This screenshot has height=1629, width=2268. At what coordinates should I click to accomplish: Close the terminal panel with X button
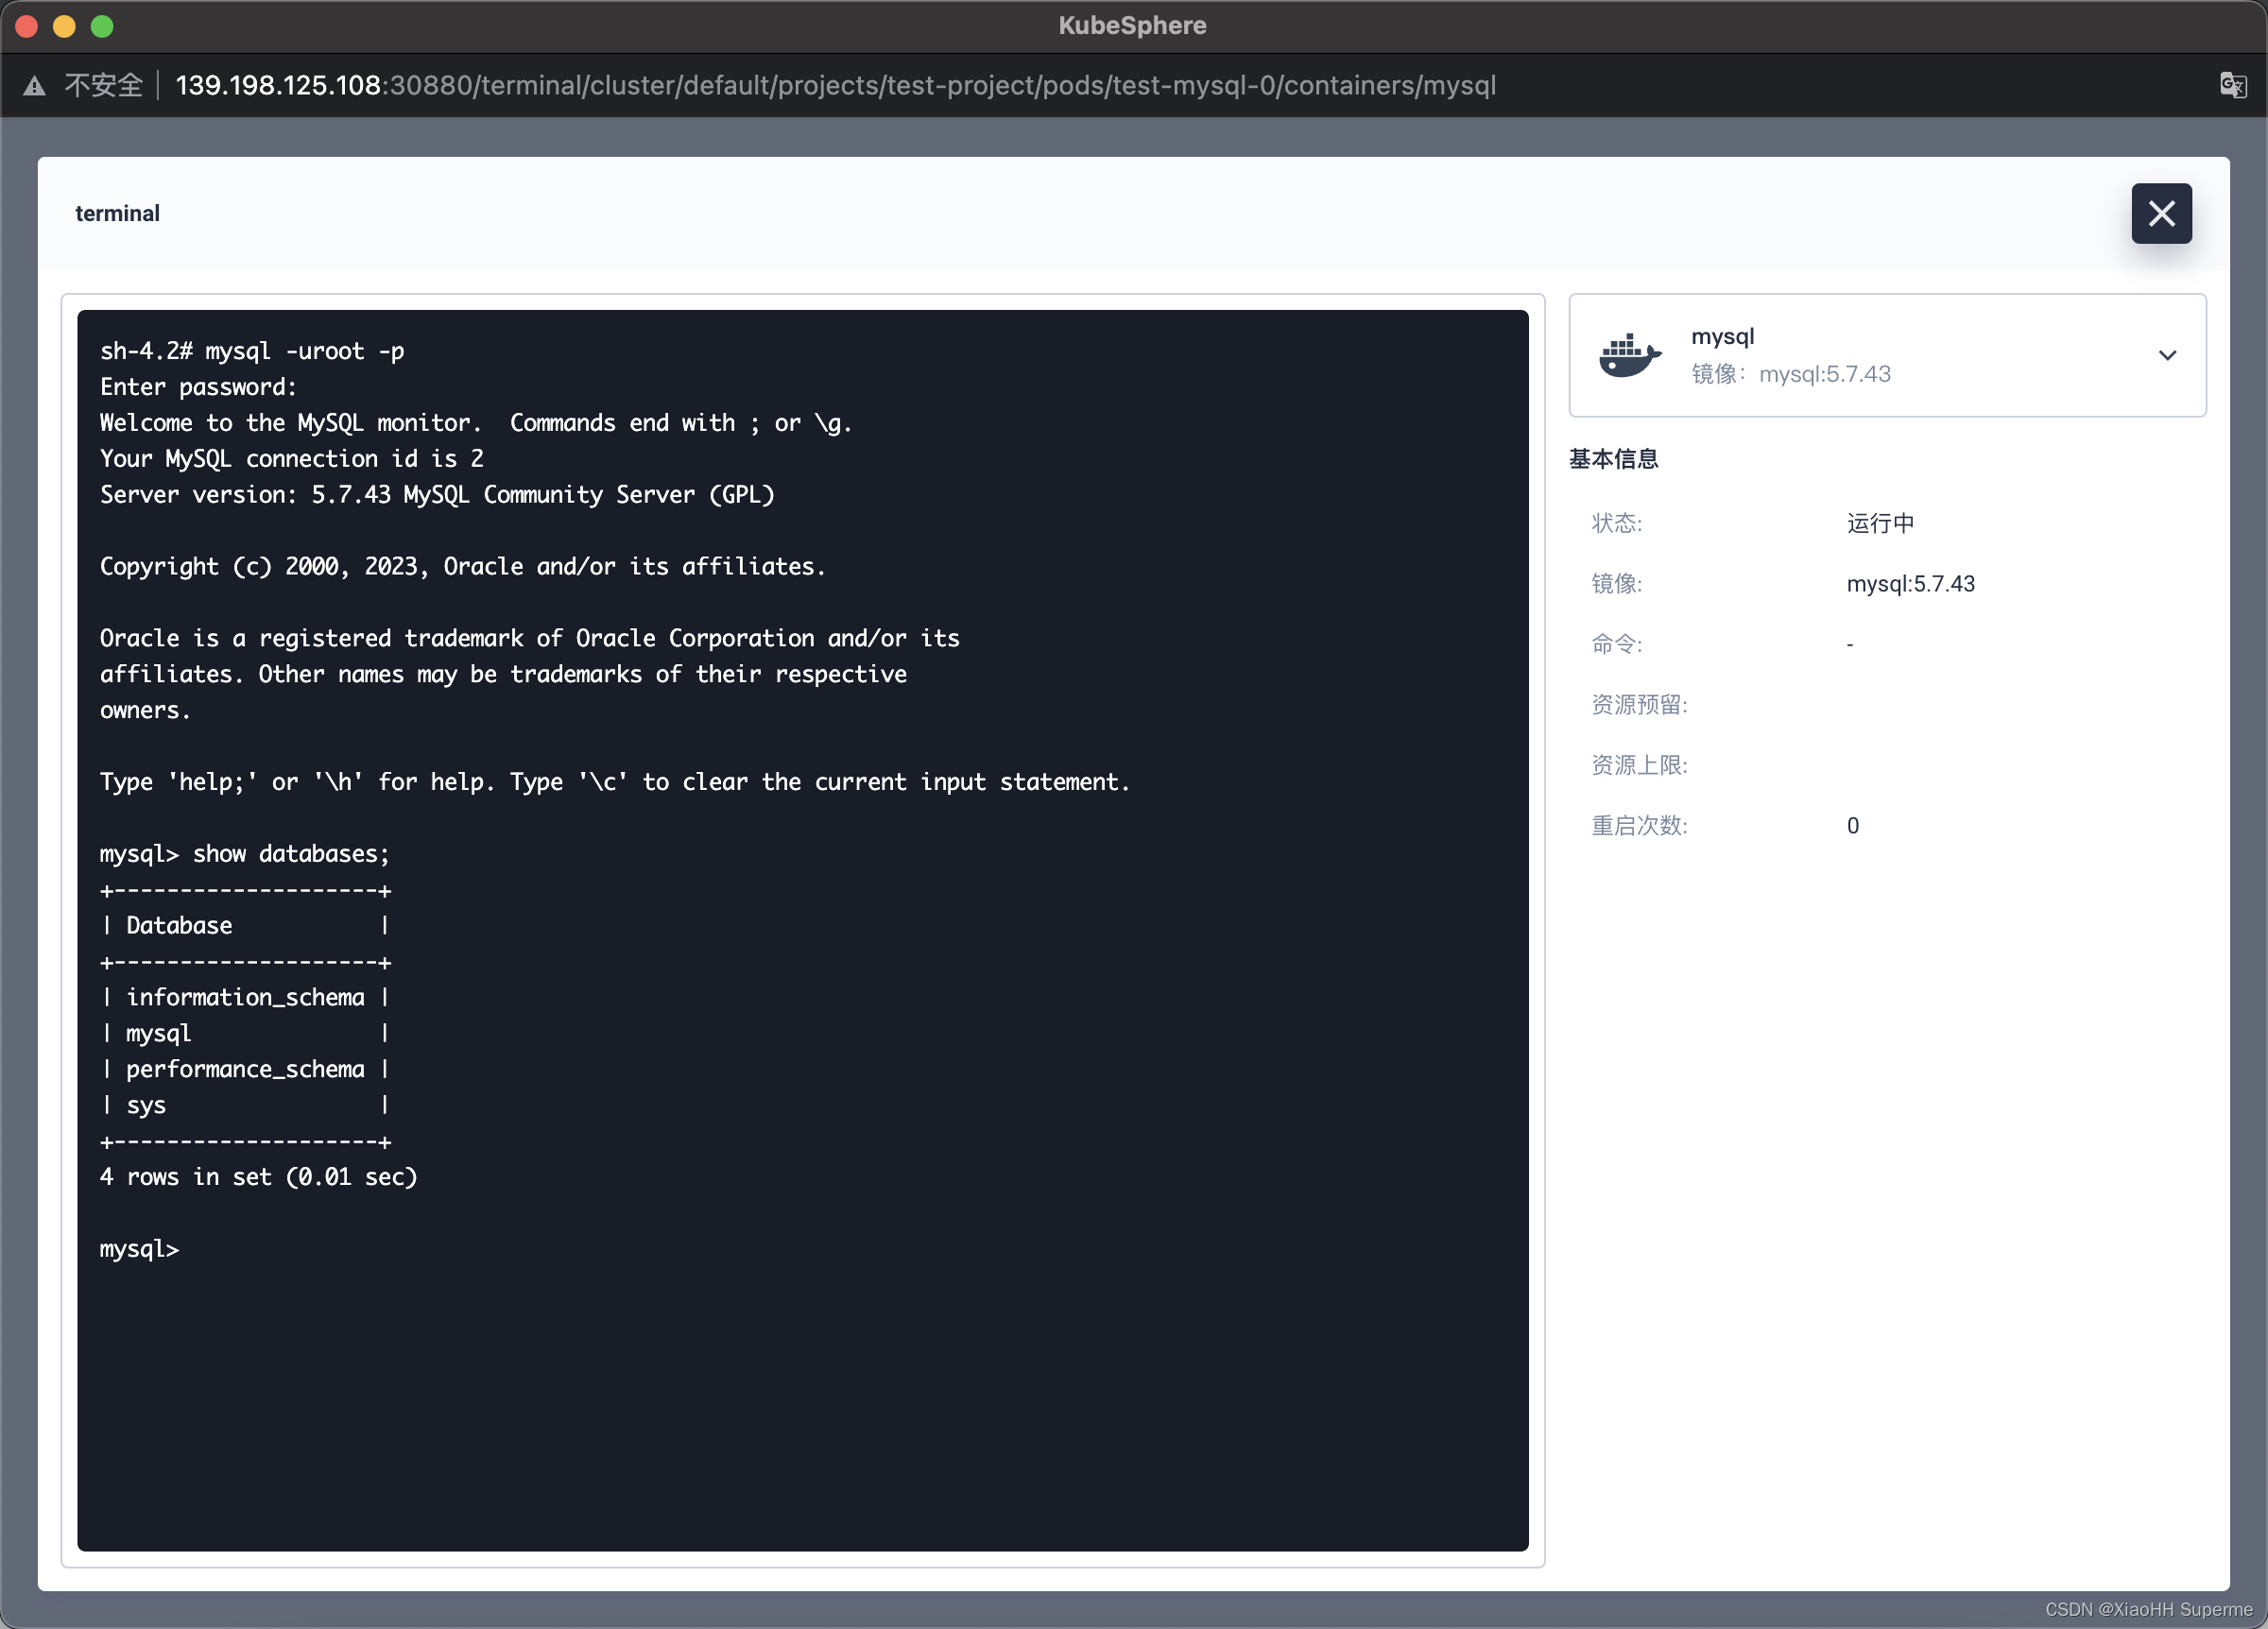[x=2160, y=213]
